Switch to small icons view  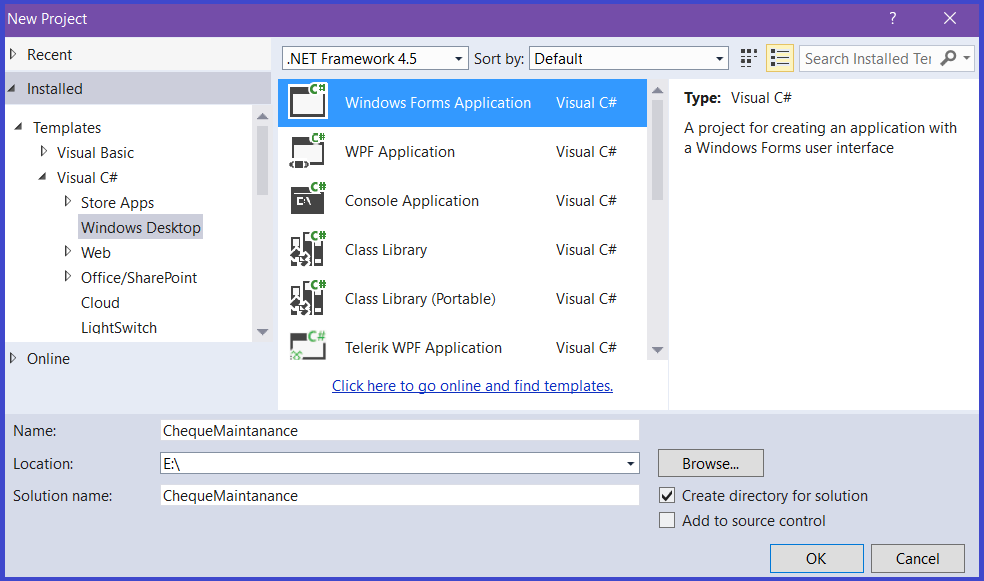[x=749, y=58]
